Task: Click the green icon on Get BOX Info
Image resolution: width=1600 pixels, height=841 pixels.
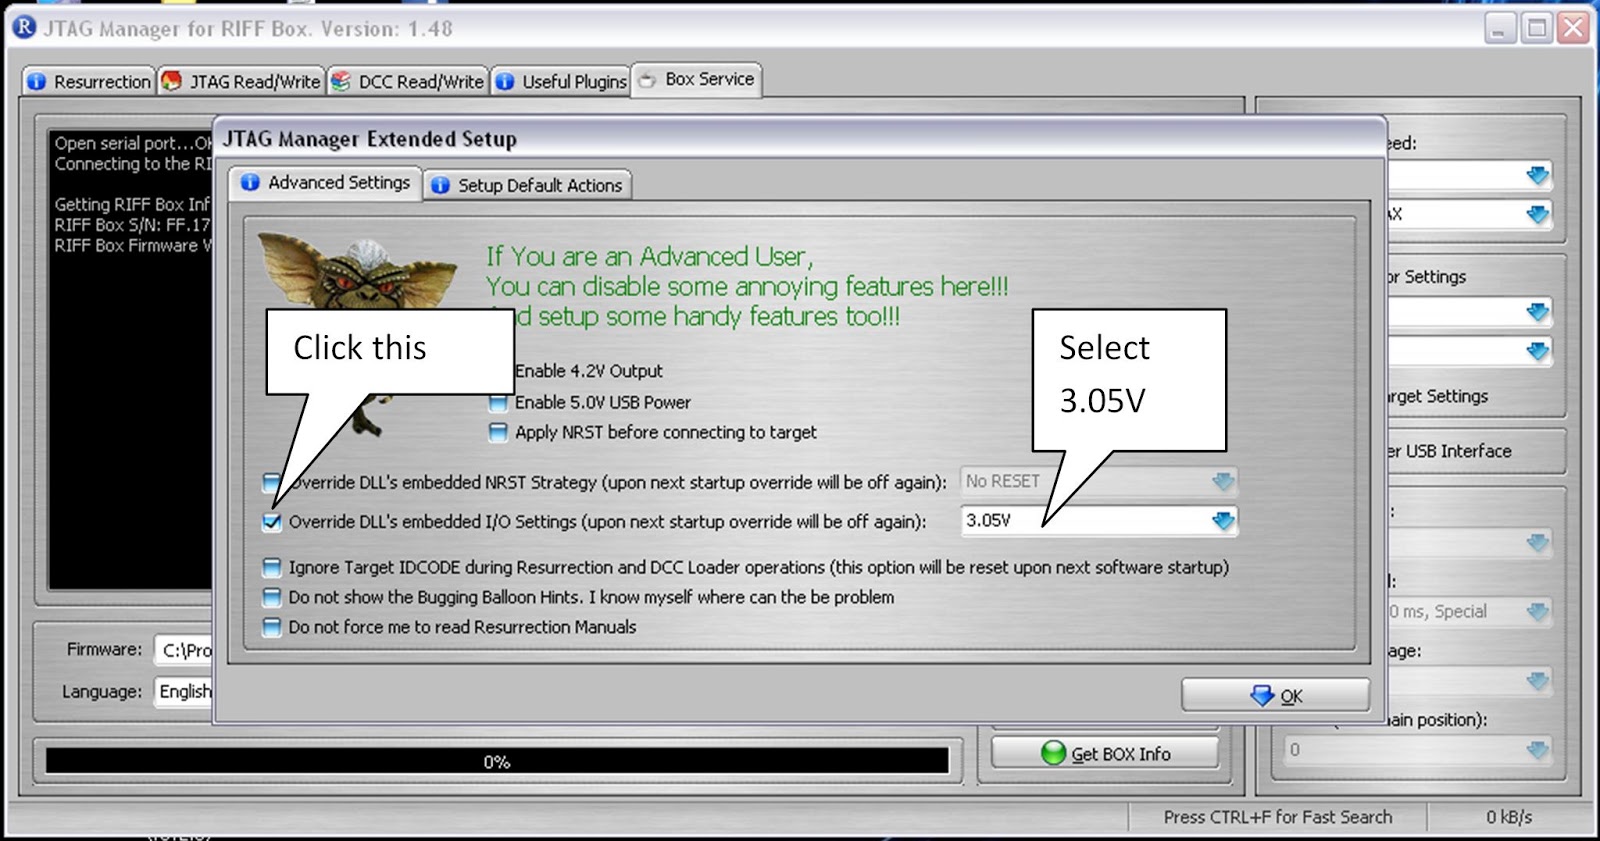Action: click(1053, 753)
